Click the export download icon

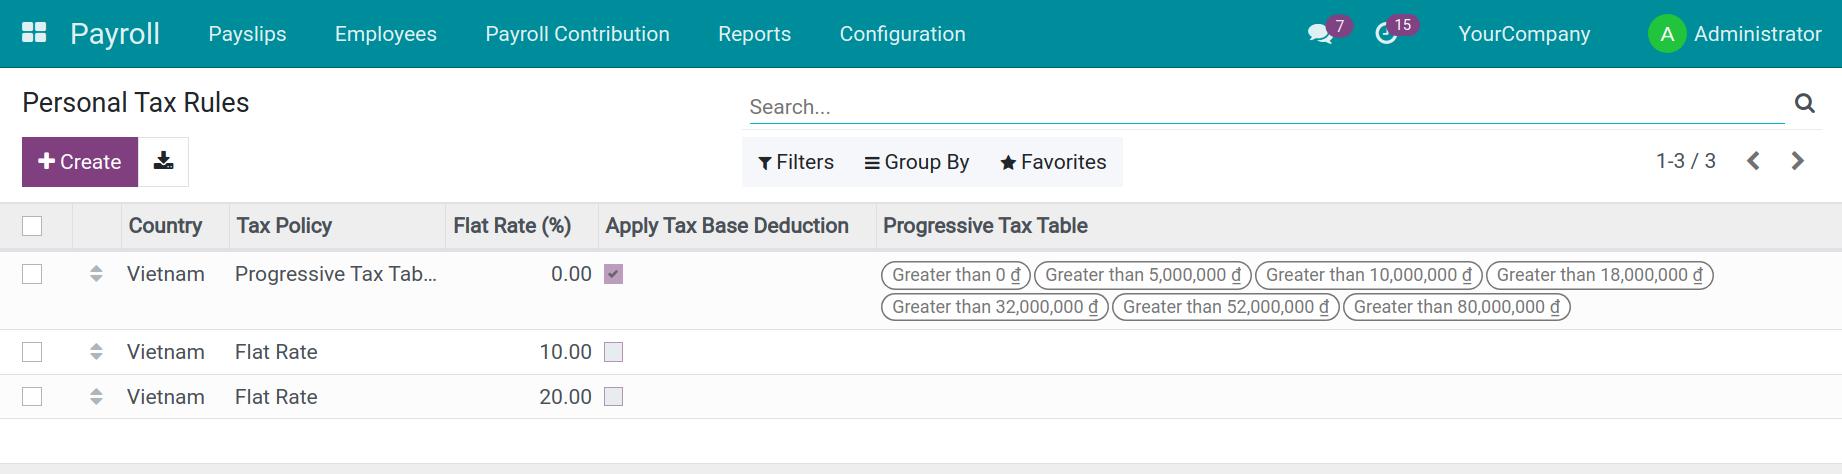point(163,162)
